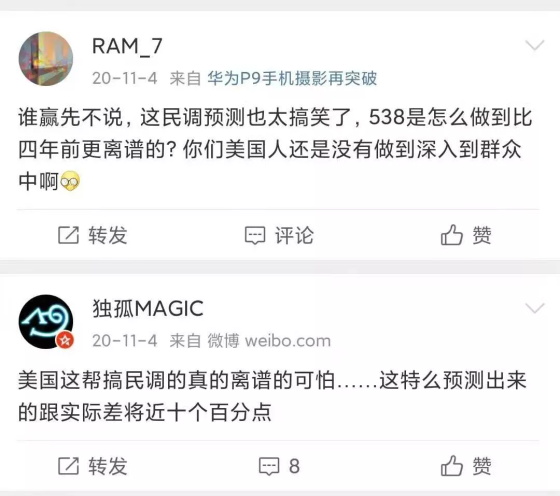Tap the 转发 label on RAM_7's post

[x=108, y=235]
